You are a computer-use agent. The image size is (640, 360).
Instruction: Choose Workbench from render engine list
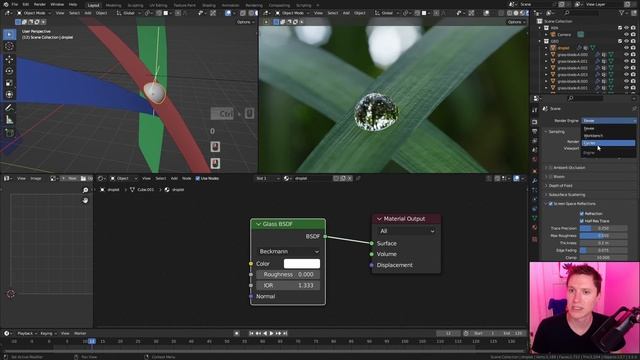(608, 136)
